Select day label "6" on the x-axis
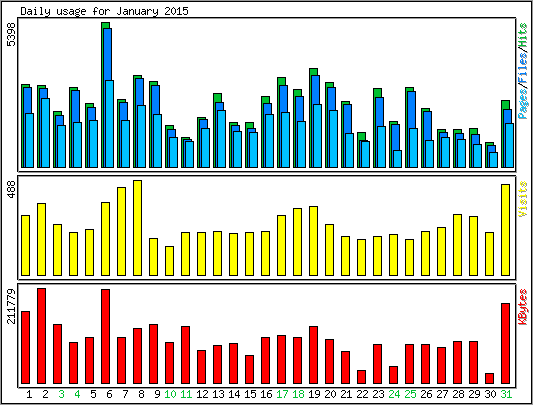 (x=109, y=394)
